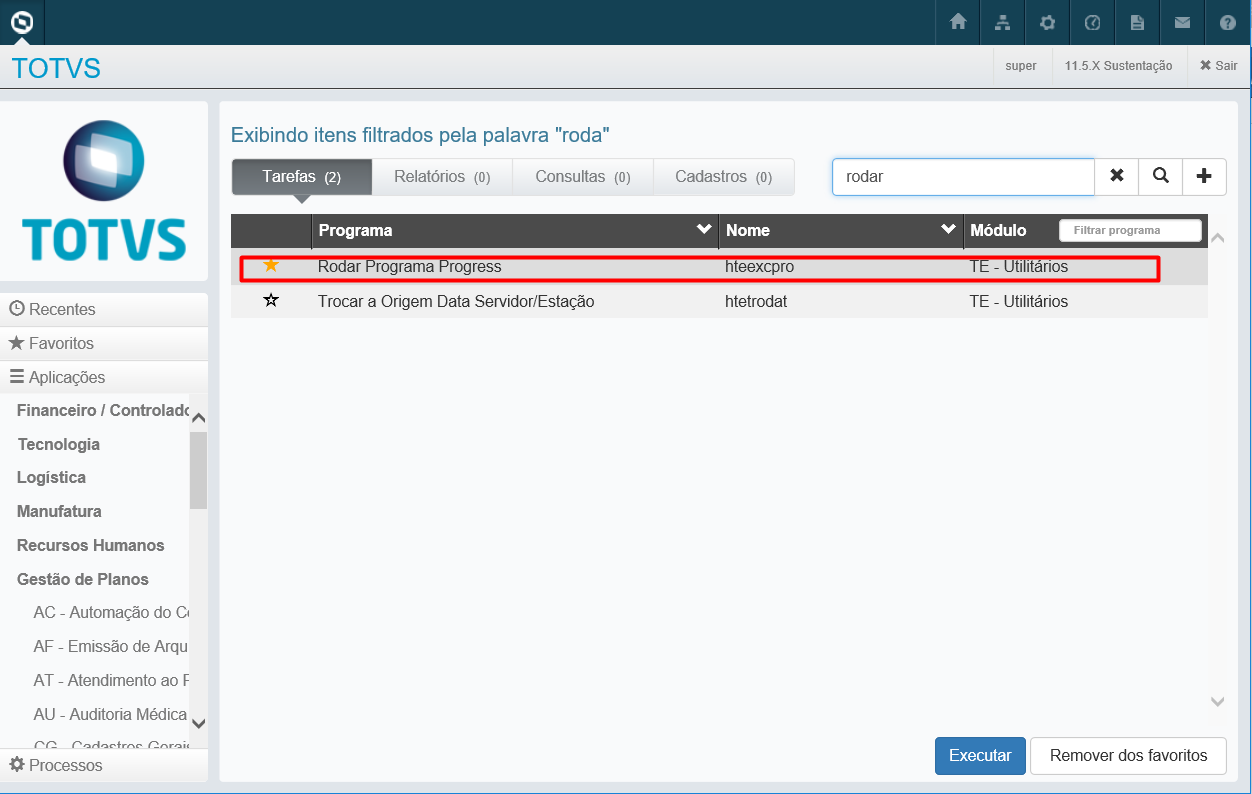Click the 11.5.X Sustentação label
This screenshot has width=1252, height=794.
point(1119,66)
